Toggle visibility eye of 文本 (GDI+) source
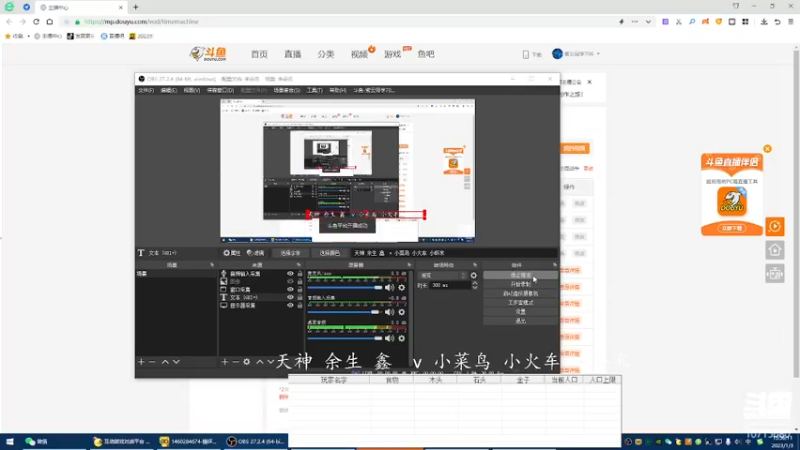The height and width of the screenshot is (450, 800). (x=290, y=297)
